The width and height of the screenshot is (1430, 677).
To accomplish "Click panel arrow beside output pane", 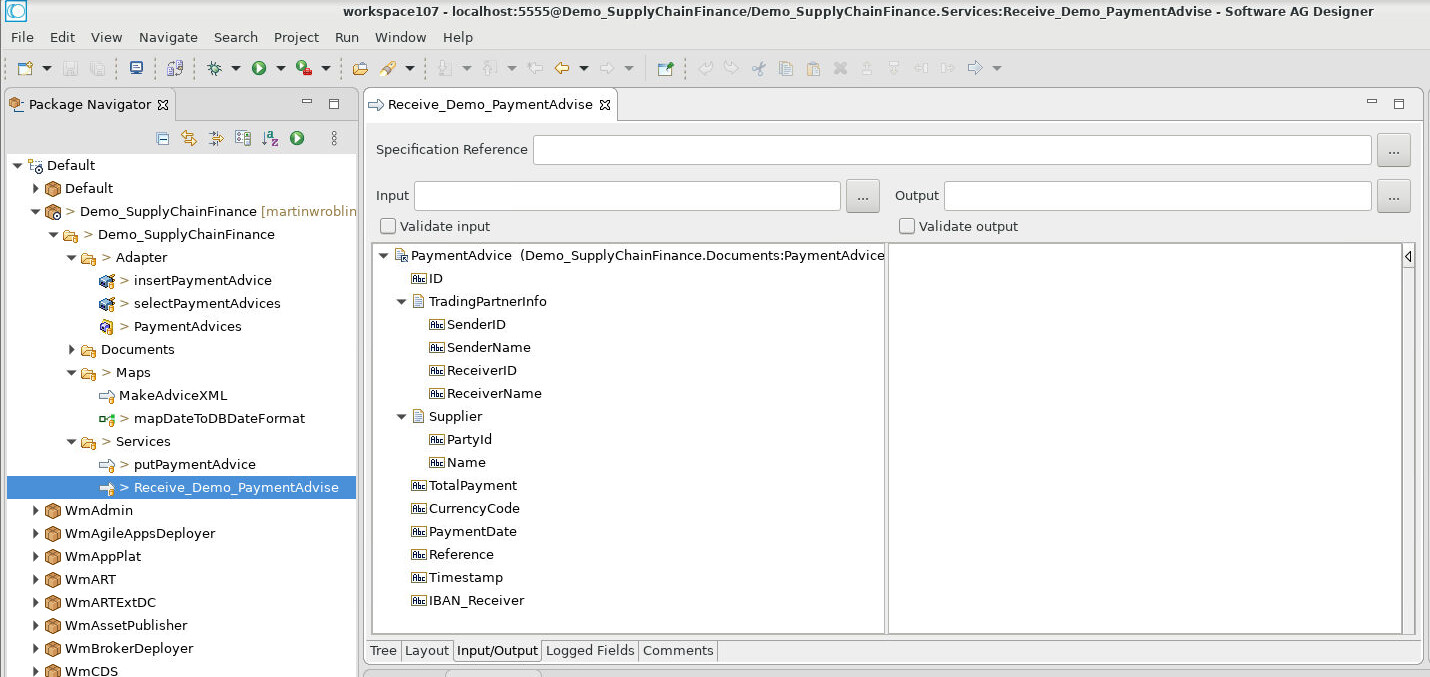I will click(x=1408, y=257).
